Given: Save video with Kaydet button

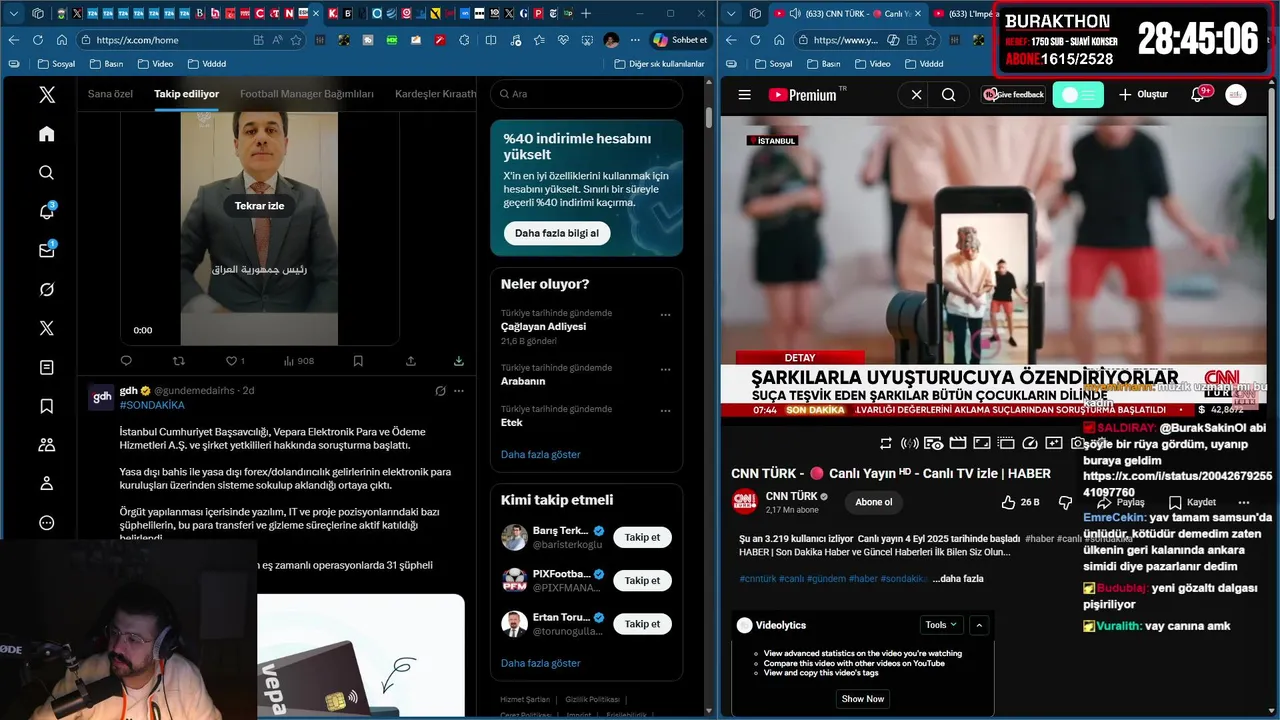Looking at the screenshot, I should coord(1192,502).
